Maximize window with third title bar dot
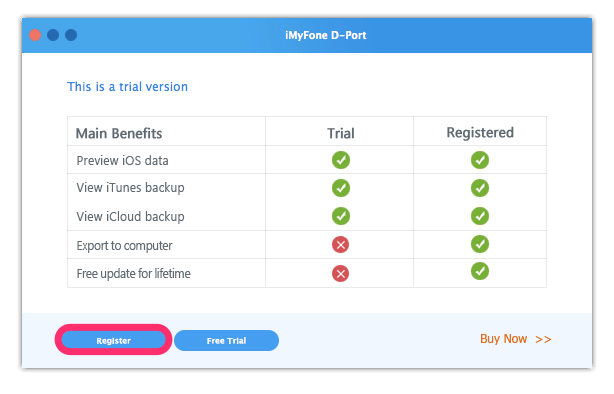 71,35
